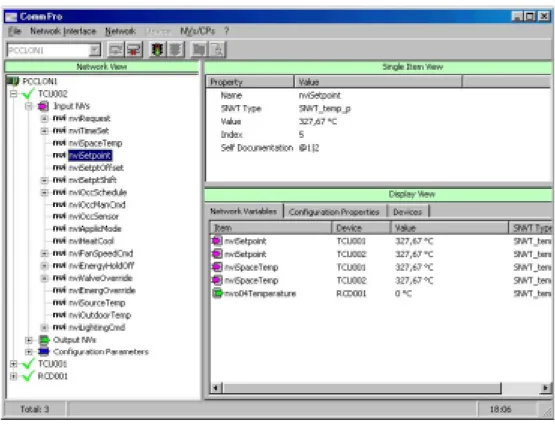Viewport: 555px width, 426px height.
Task: Click the SNVT_temp_p value in Single Item View
Action: coord(325,109)
